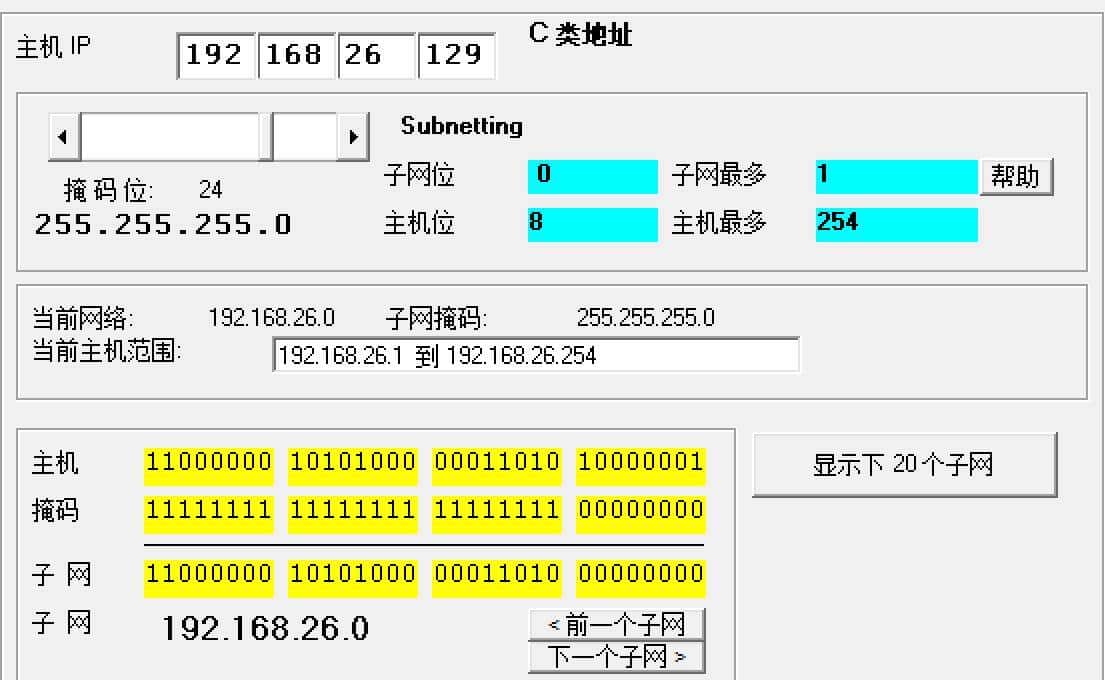
Task: Click the subnet binary octet 11000000
Action: click(x=208, y=575)
